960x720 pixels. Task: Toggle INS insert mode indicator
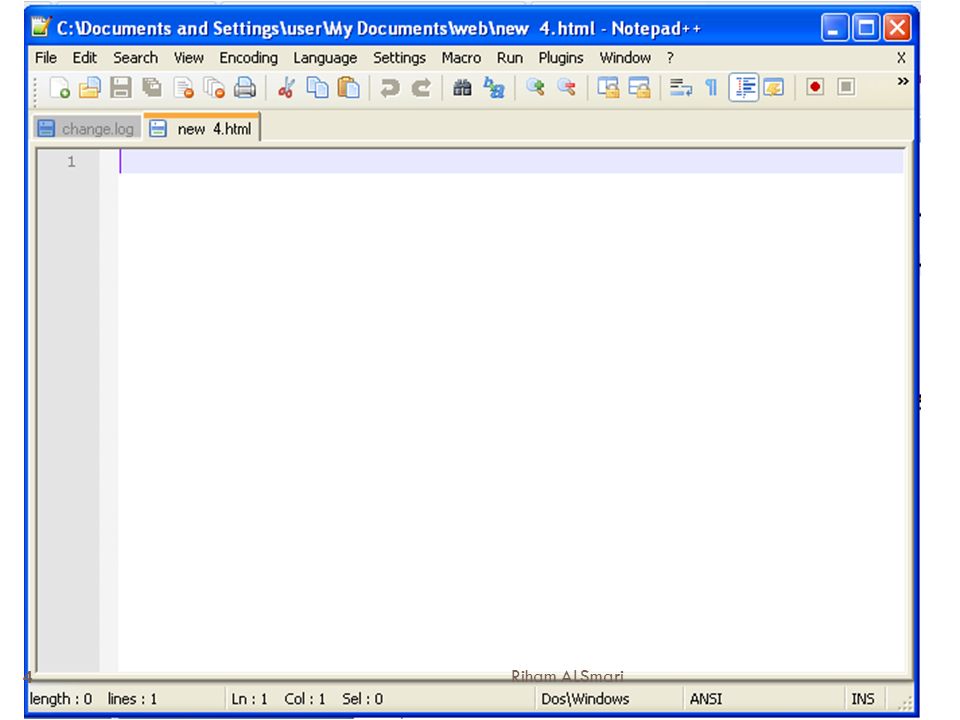(x=863, y=699)
